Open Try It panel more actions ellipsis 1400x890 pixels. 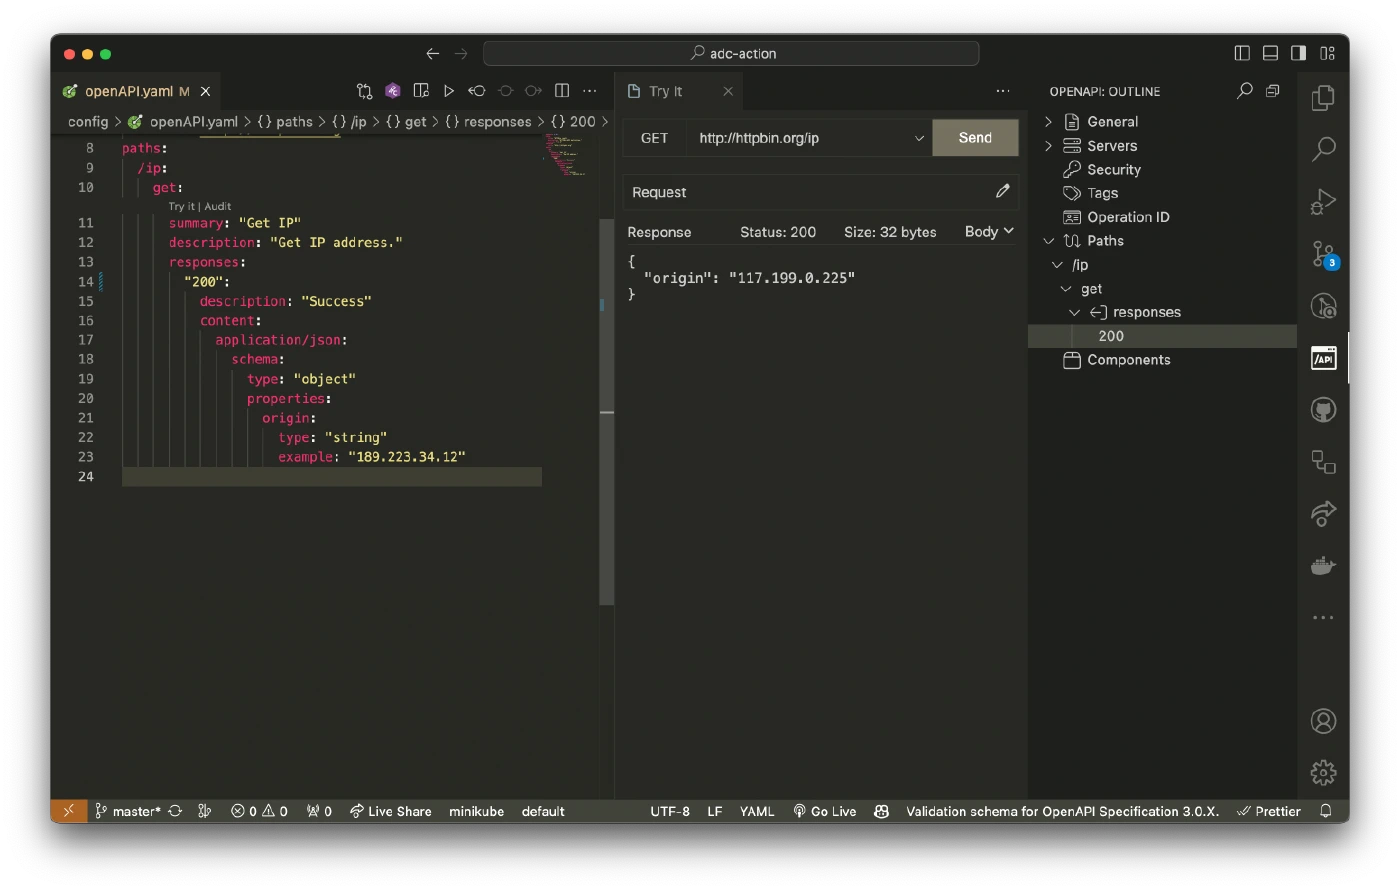click(1003, 91)
